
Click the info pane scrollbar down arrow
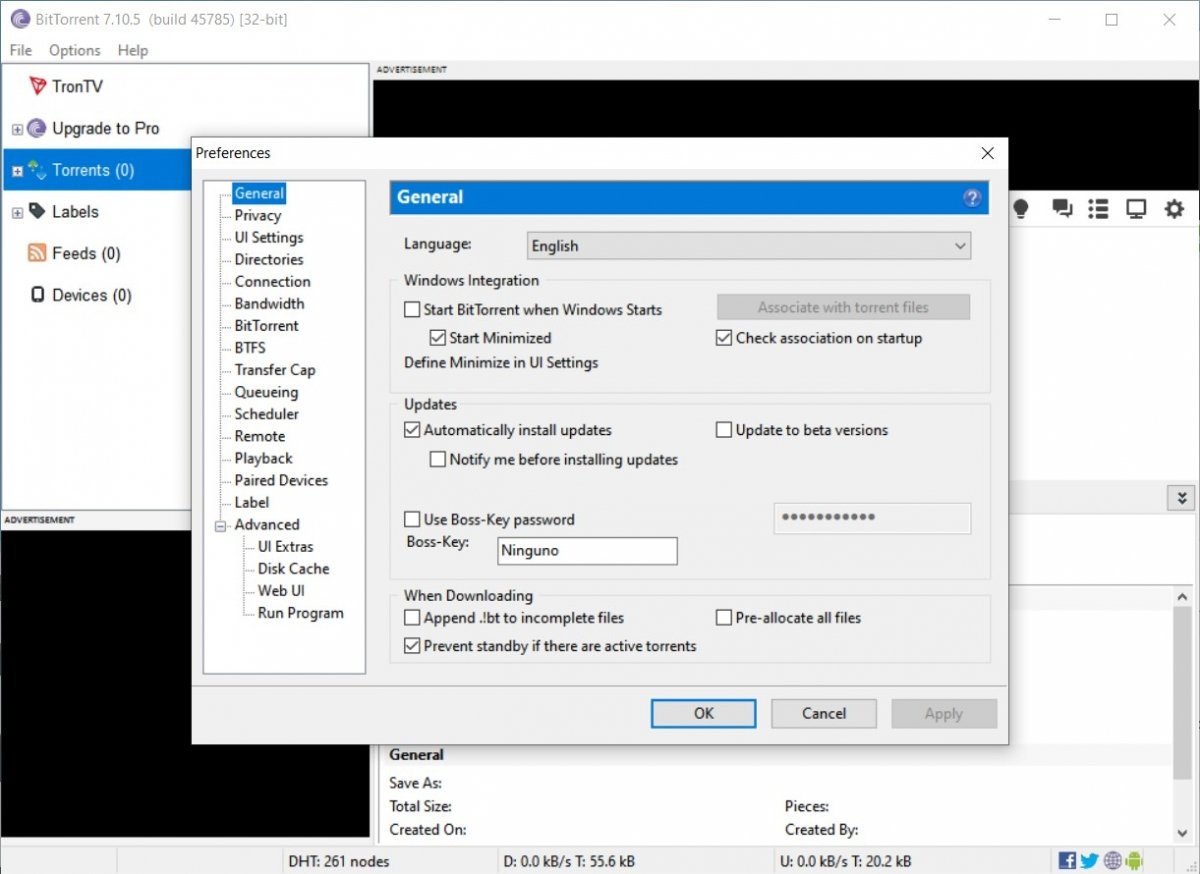pyautogui.click(x=1182, y=832)
